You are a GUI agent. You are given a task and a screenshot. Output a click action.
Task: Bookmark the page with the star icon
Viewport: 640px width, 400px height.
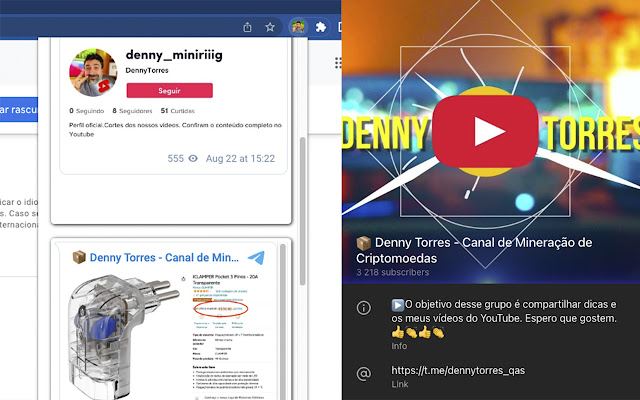point(270,27)
